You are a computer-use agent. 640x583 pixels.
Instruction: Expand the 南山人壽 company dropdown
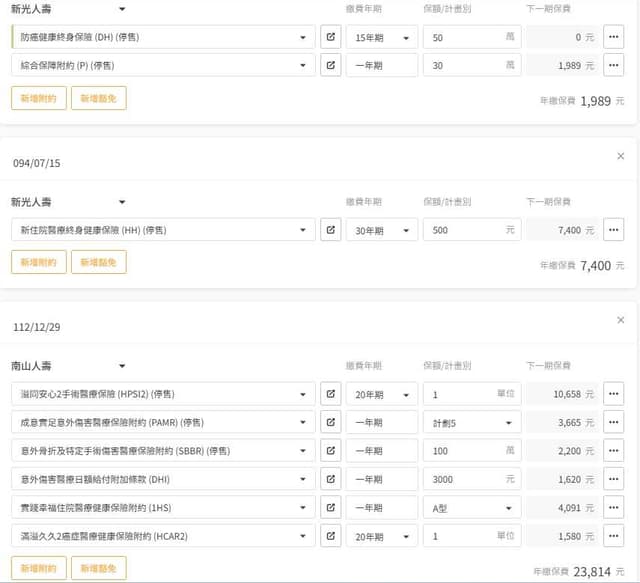pos(122,366)
